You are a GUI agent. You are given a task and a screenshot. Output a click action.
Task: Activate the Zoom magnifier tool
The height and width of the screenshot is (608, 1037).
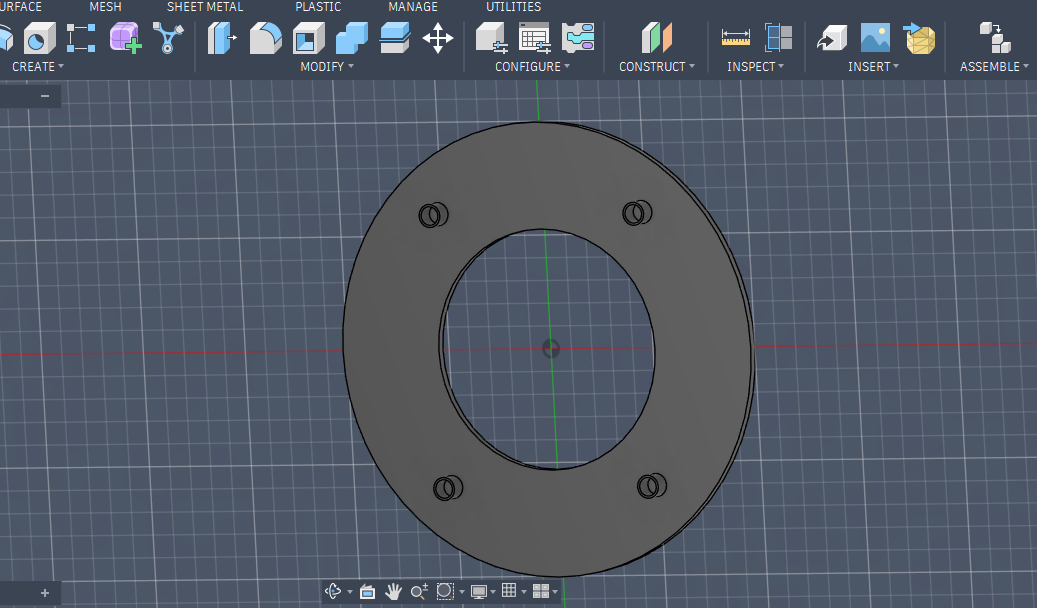(x=419, y=591)
